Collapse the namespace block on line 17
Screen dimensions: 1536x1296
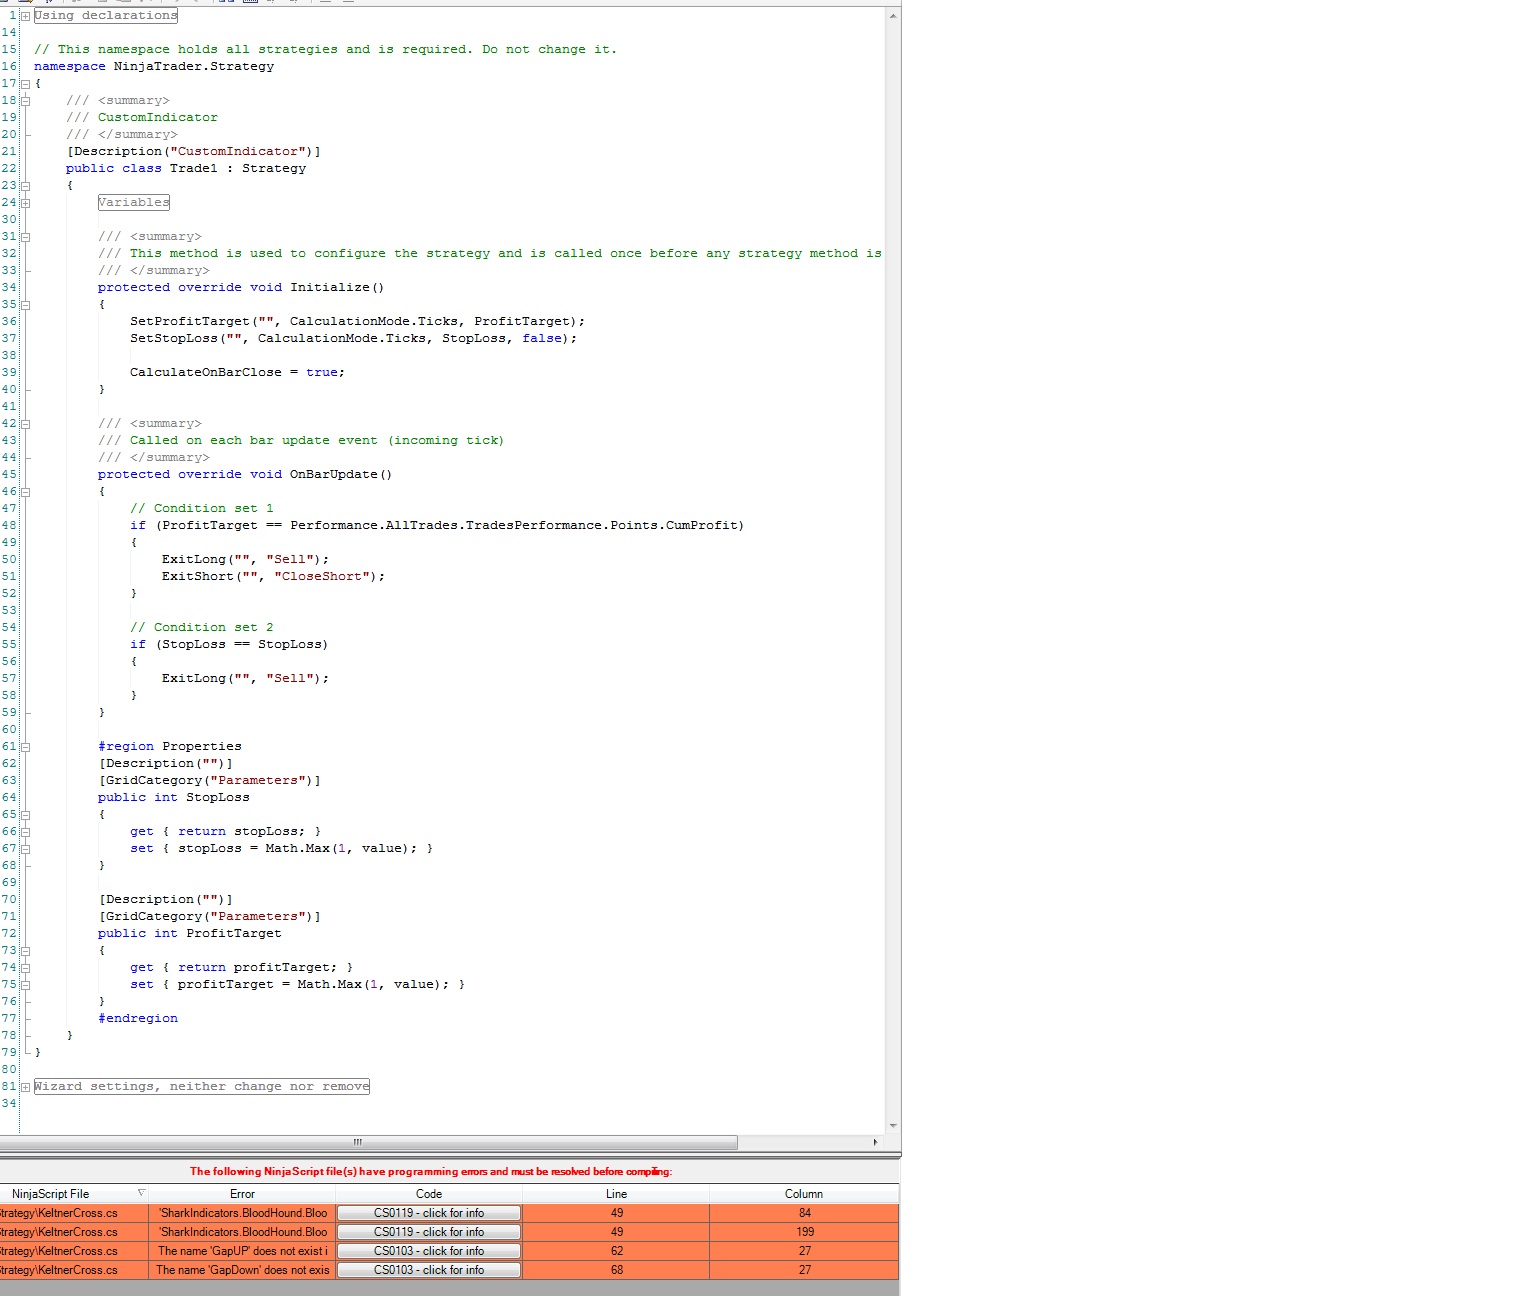point(25,84)
